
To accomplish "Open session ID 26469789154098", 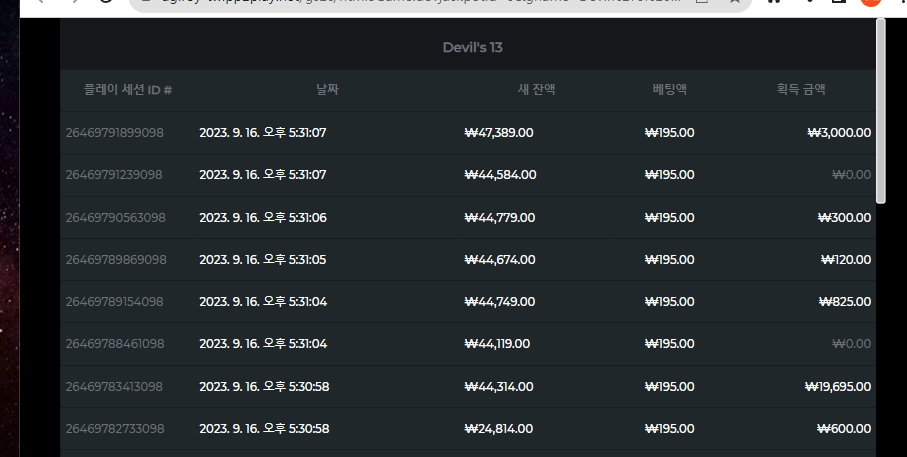I will coord(115,301).
